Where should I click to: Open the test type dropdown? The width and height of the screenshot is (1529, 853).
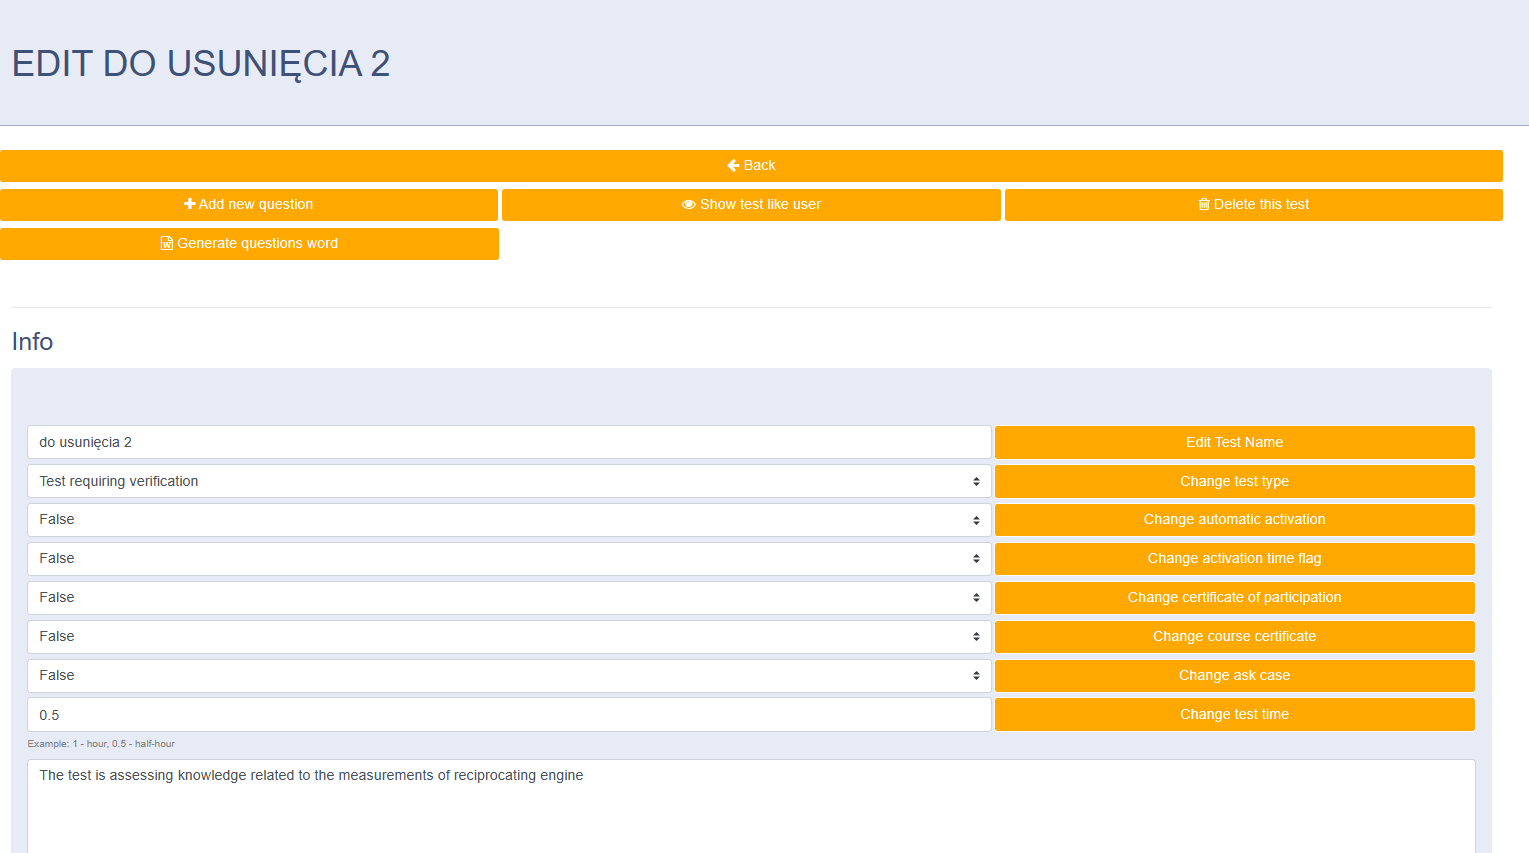coord(509,481)
